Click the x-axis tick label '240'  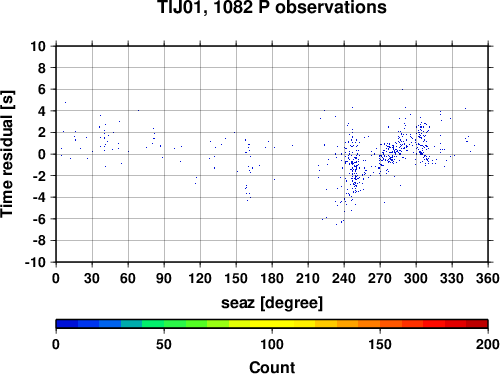pos(344,278)
